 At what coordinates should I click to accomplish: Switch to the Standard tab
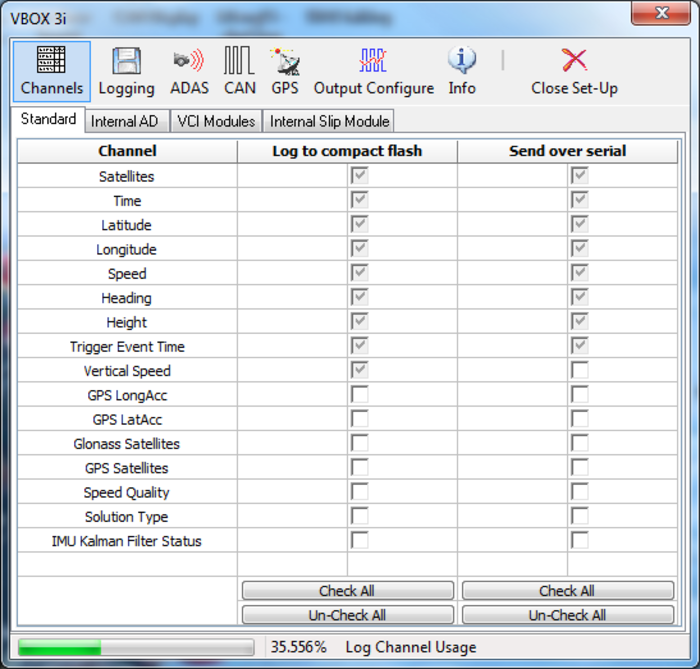[x=48, y=120]
